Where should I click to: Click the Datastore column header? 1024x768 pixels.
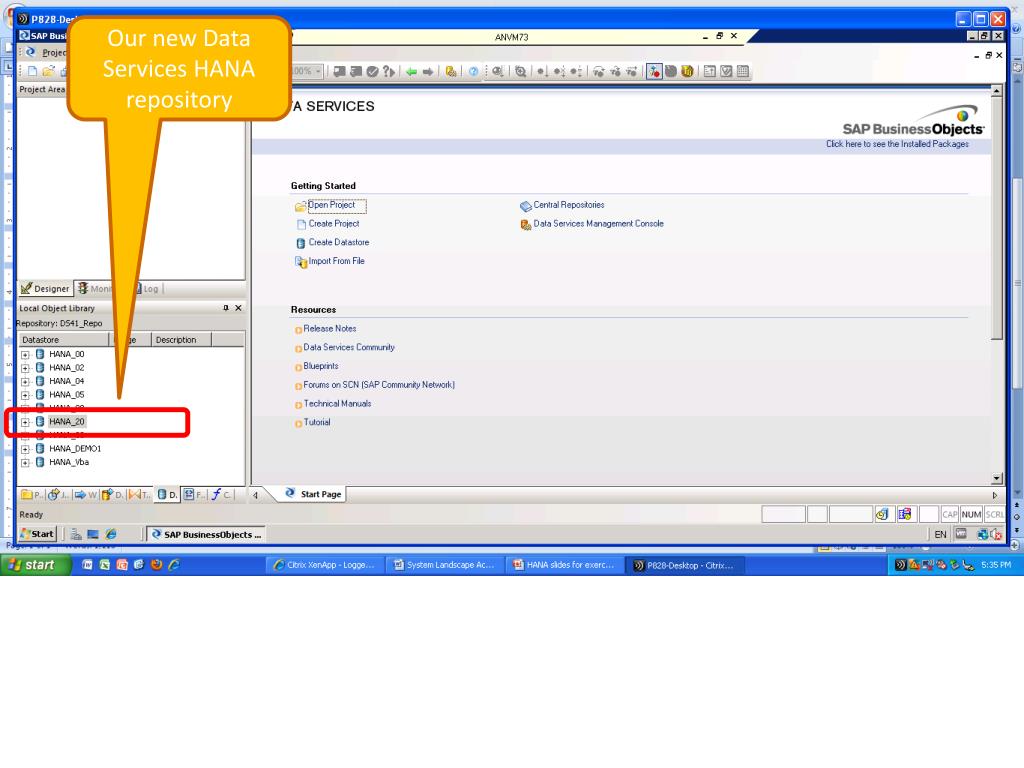63,340
